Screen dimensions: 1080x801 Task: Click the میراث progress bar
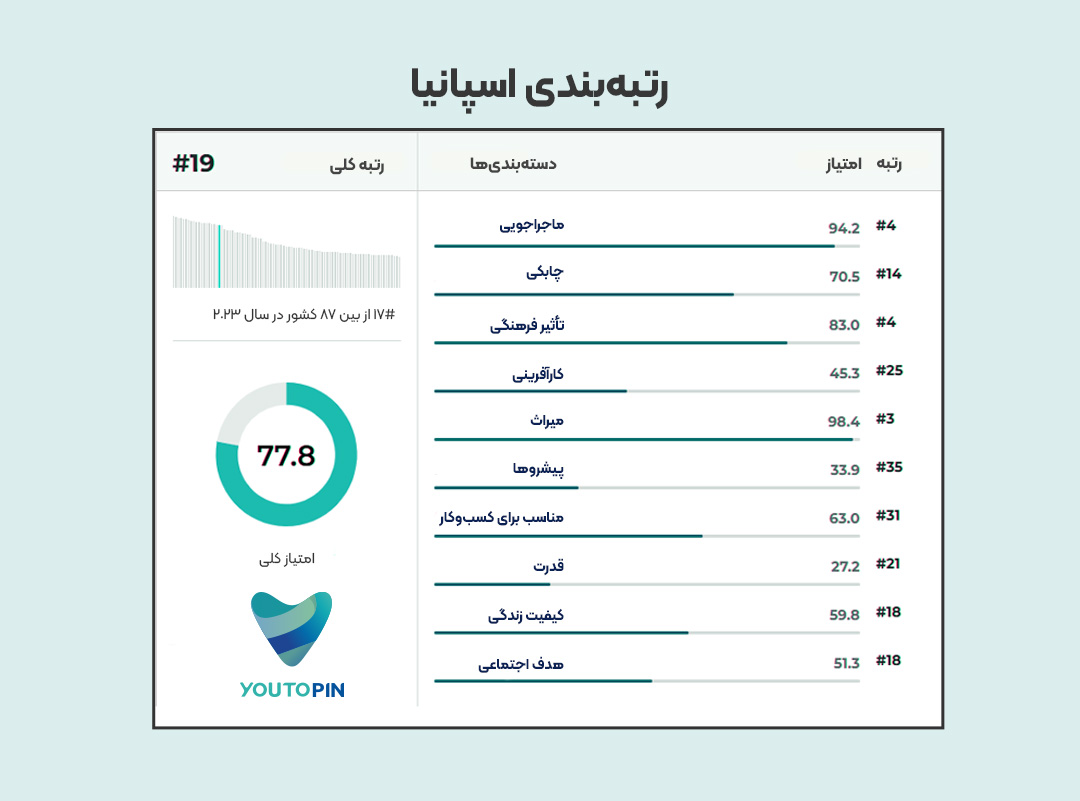tap(647, 439)
